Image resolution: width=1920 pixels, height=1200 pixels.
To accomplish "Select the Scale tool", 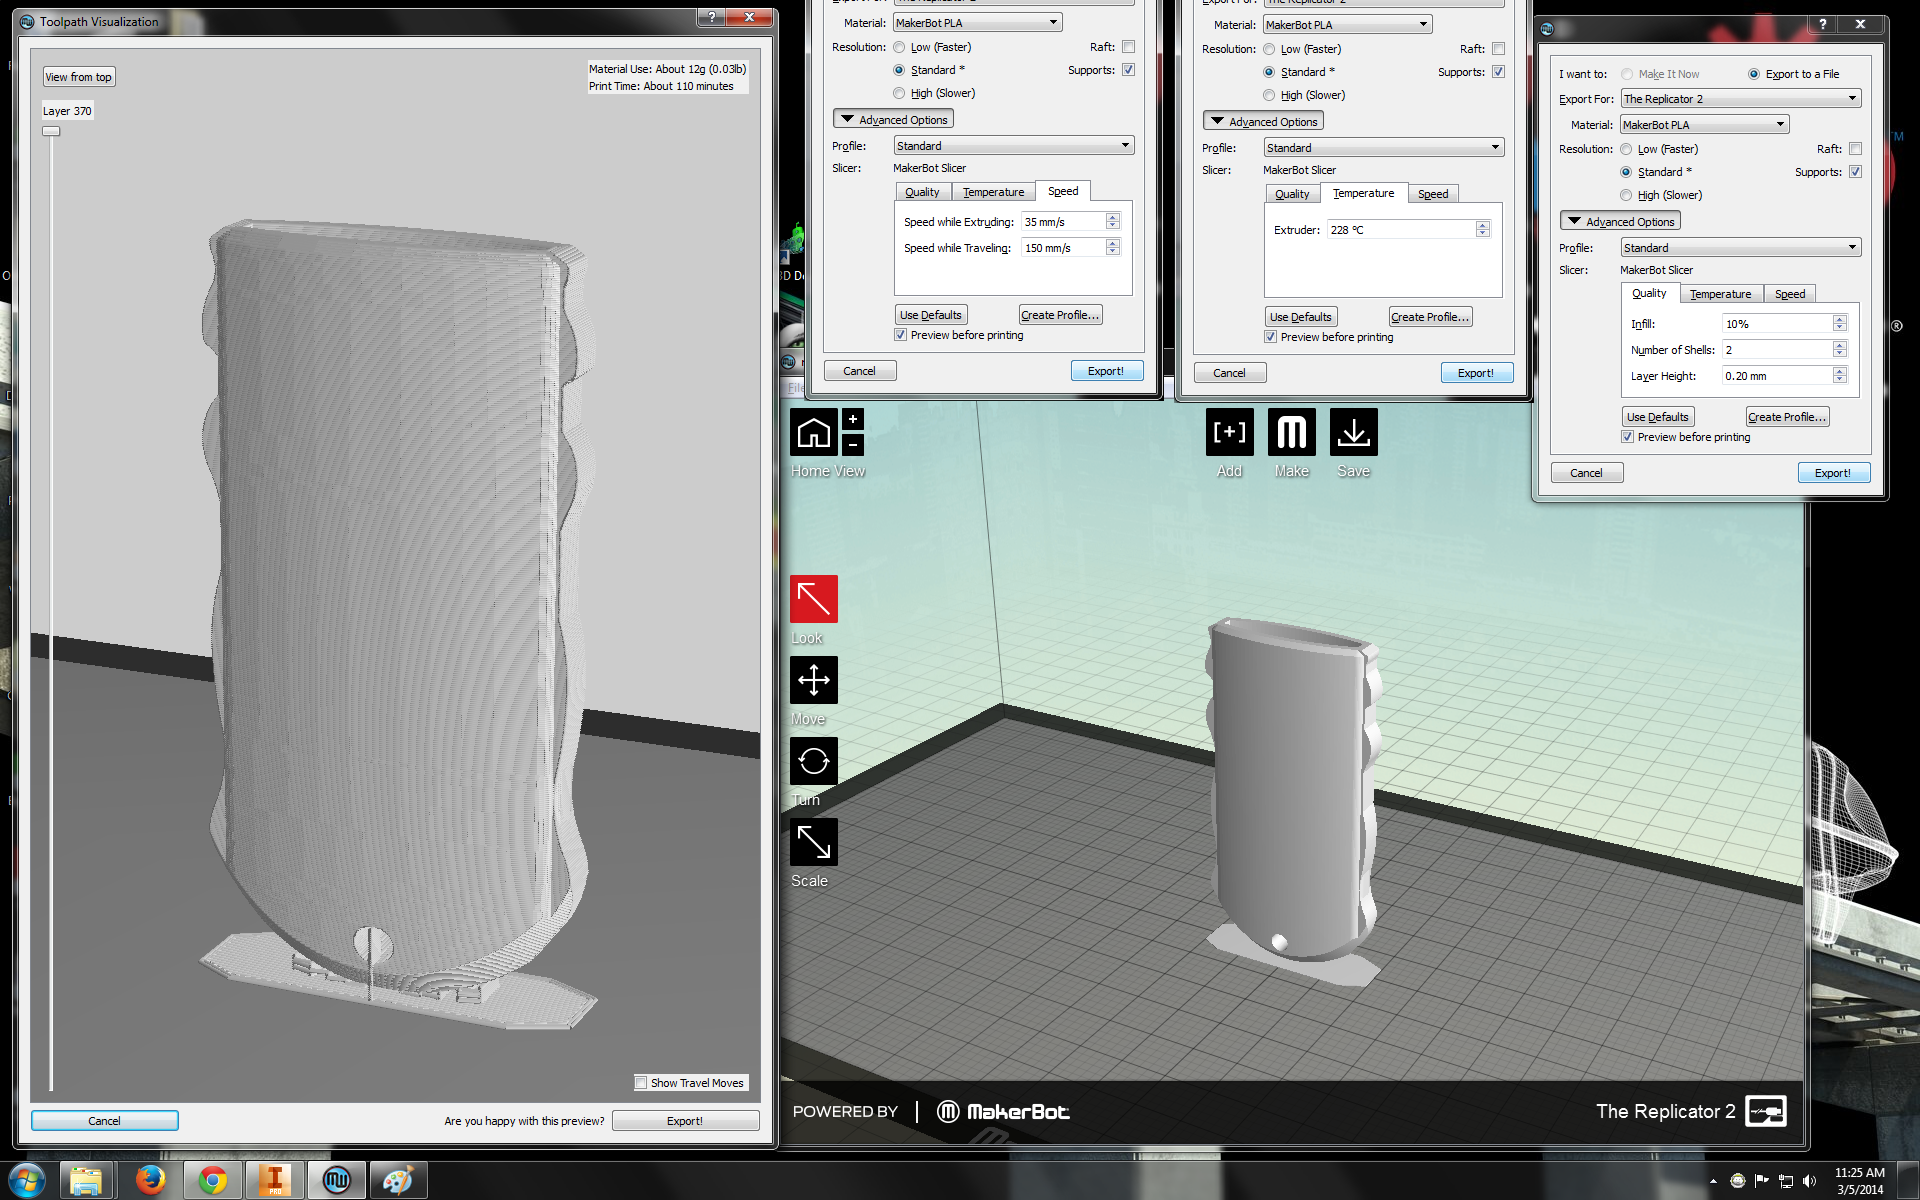I will click(x=814, y=842).
